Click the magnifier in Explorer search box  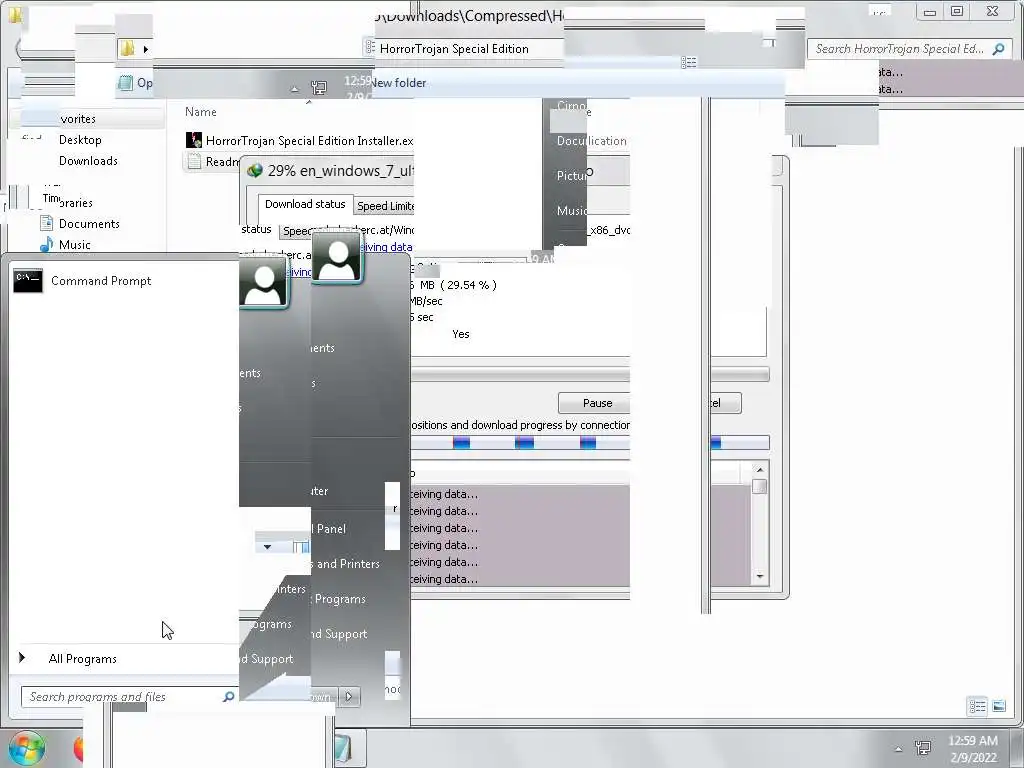(x=998, y=49)
